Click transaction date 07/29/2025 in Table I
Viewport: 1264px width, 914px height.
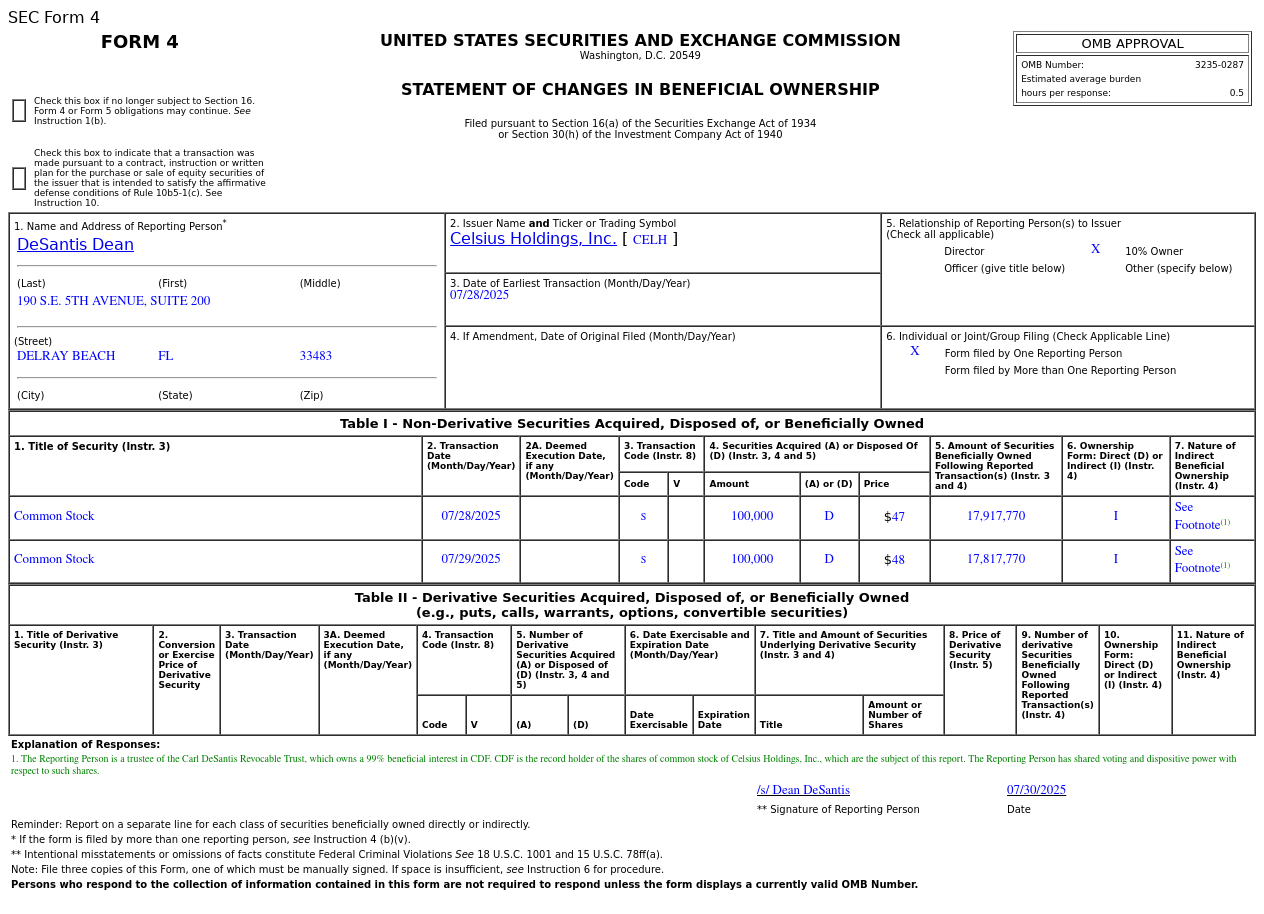(x=471, y=559)
